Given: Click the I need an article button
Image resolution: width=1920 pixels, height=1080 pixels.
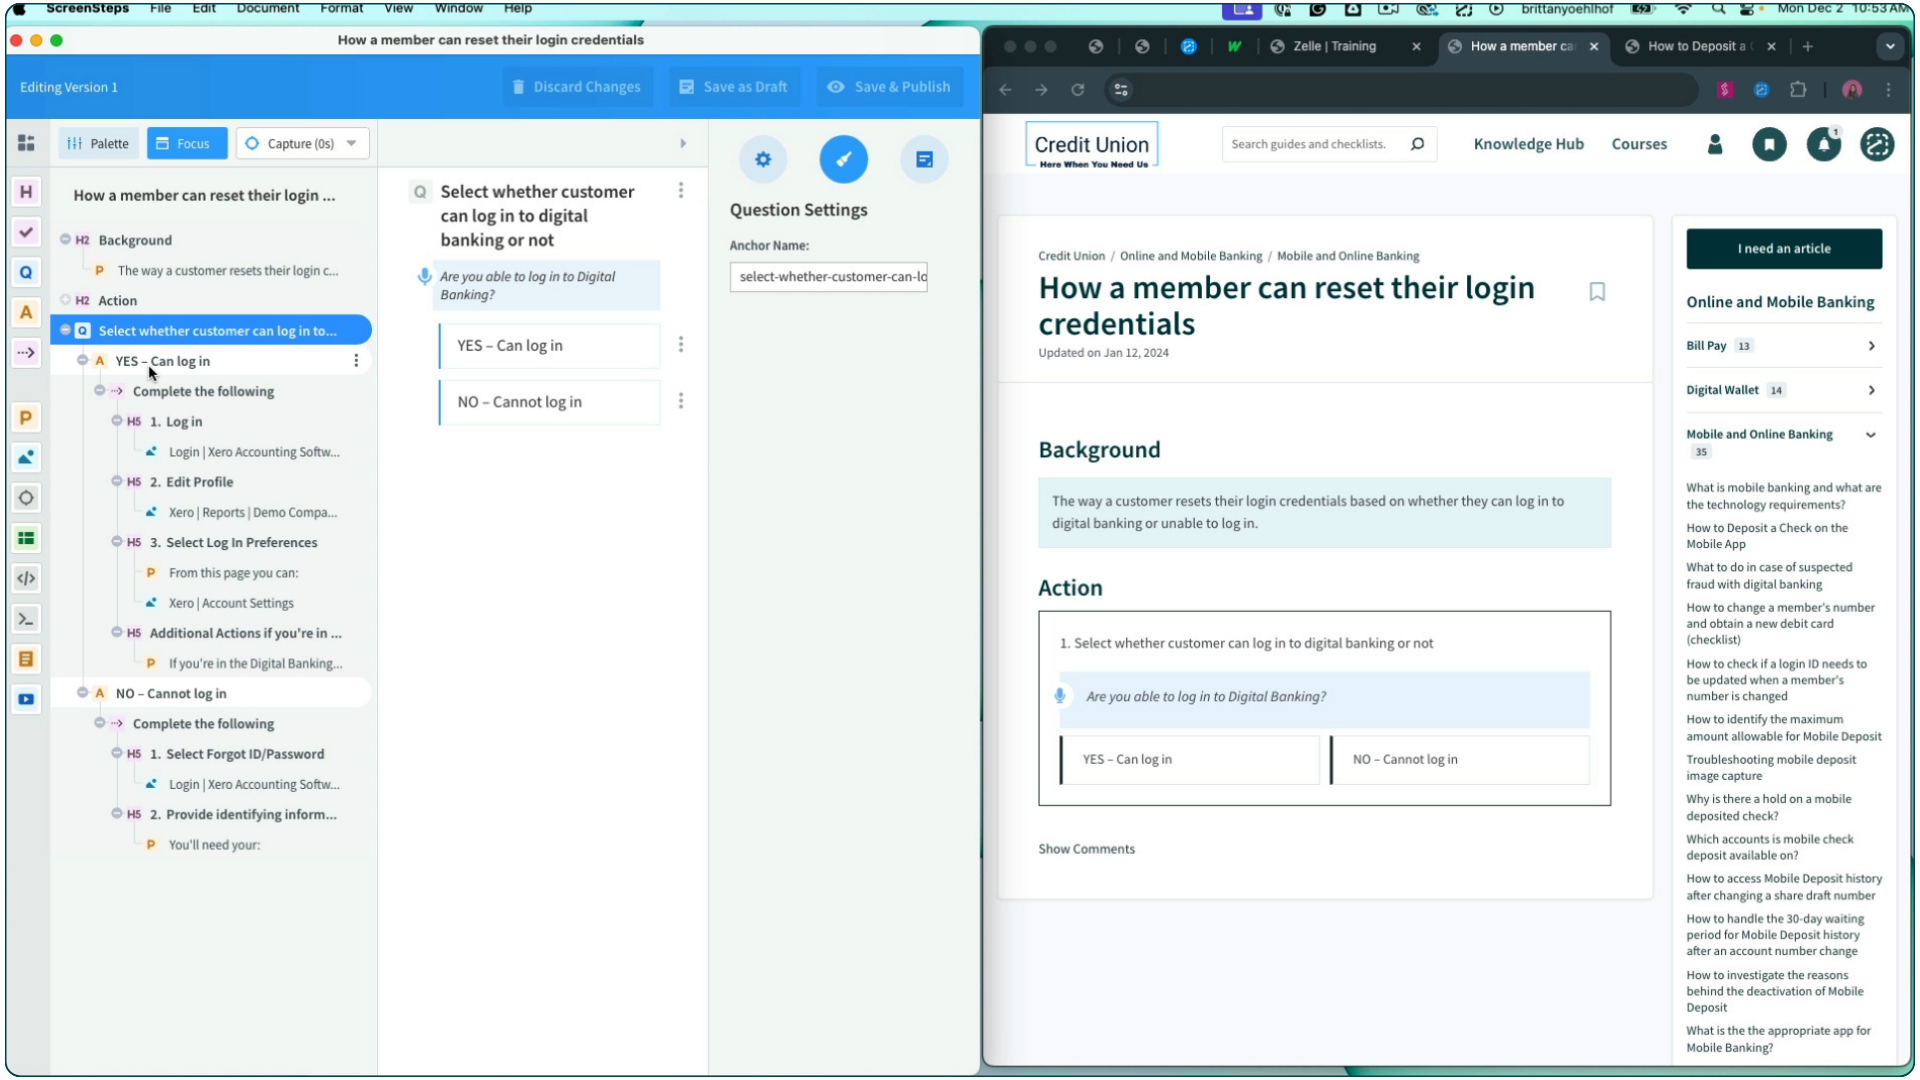Looking at the screenshot, I should coord(1784,249).
